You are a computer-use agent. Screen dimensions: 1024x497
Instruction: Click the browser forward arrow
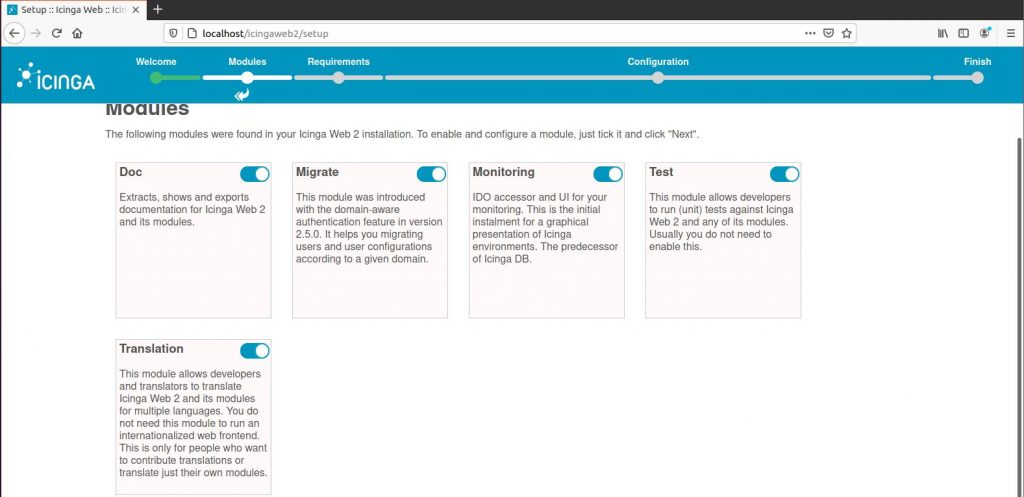[36, 33]
